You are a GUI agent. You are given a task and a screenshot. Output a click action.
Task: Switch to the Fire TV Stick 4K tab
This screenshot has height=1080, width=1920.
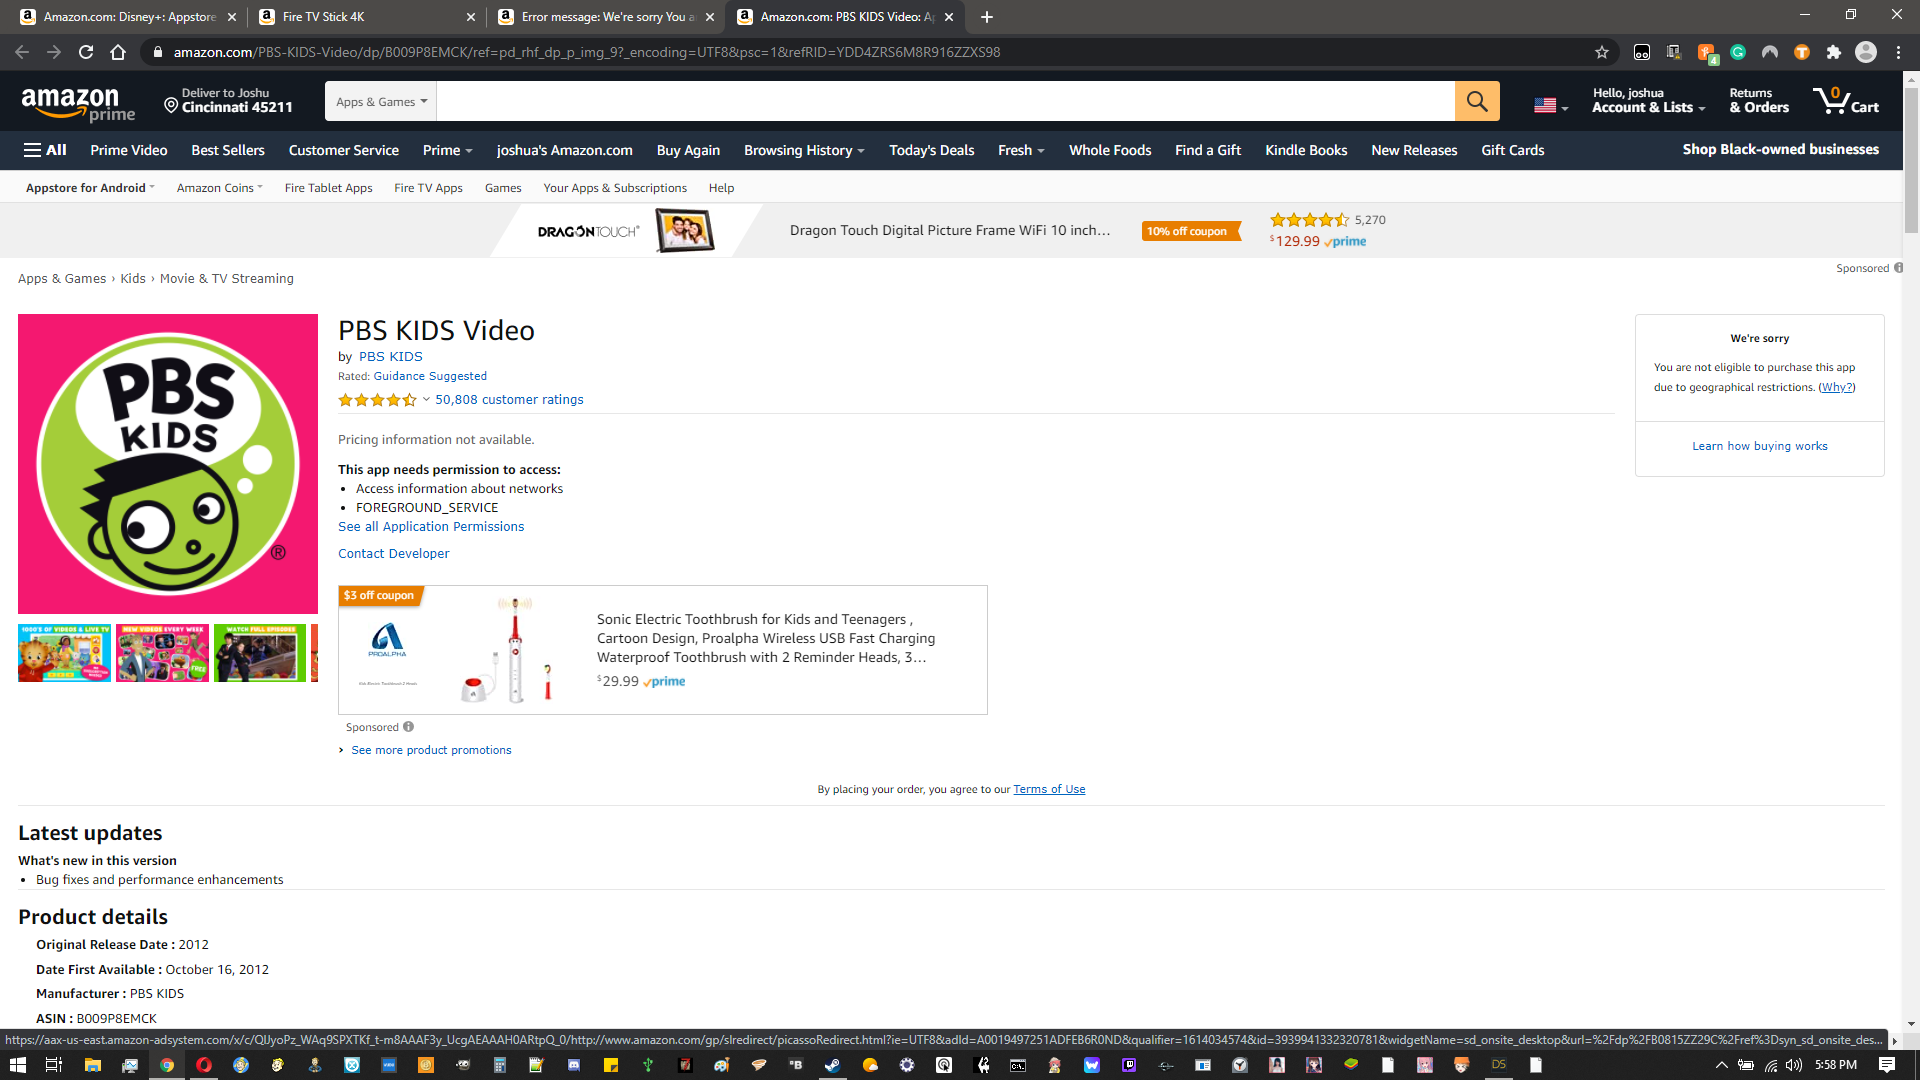pos(366,17)
